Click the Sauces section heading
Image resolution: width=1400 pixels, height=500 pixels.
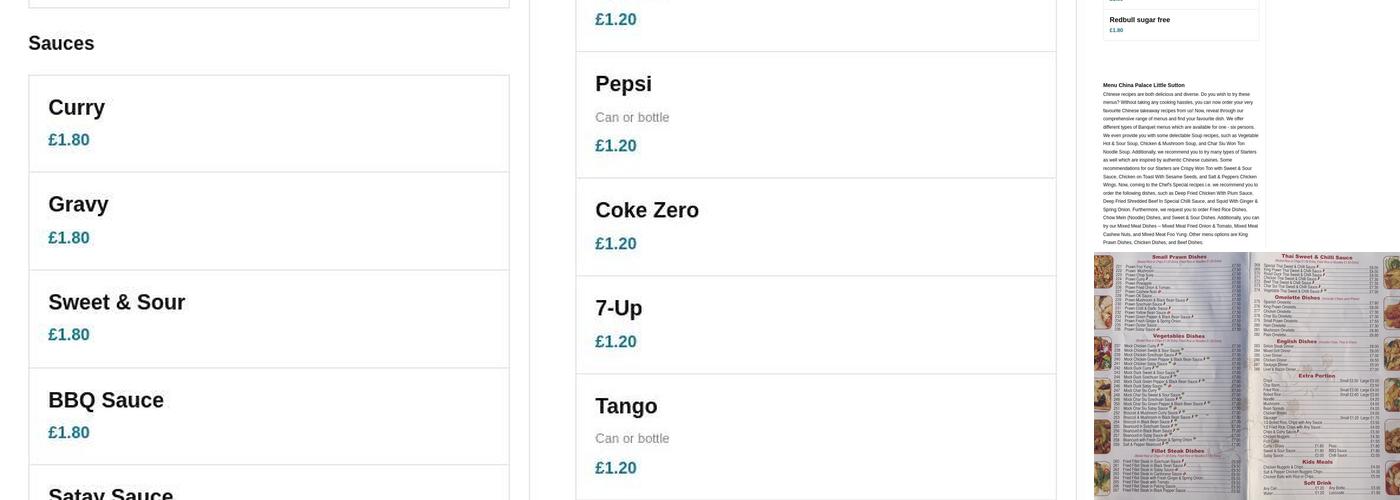click(x=61, y=43)
